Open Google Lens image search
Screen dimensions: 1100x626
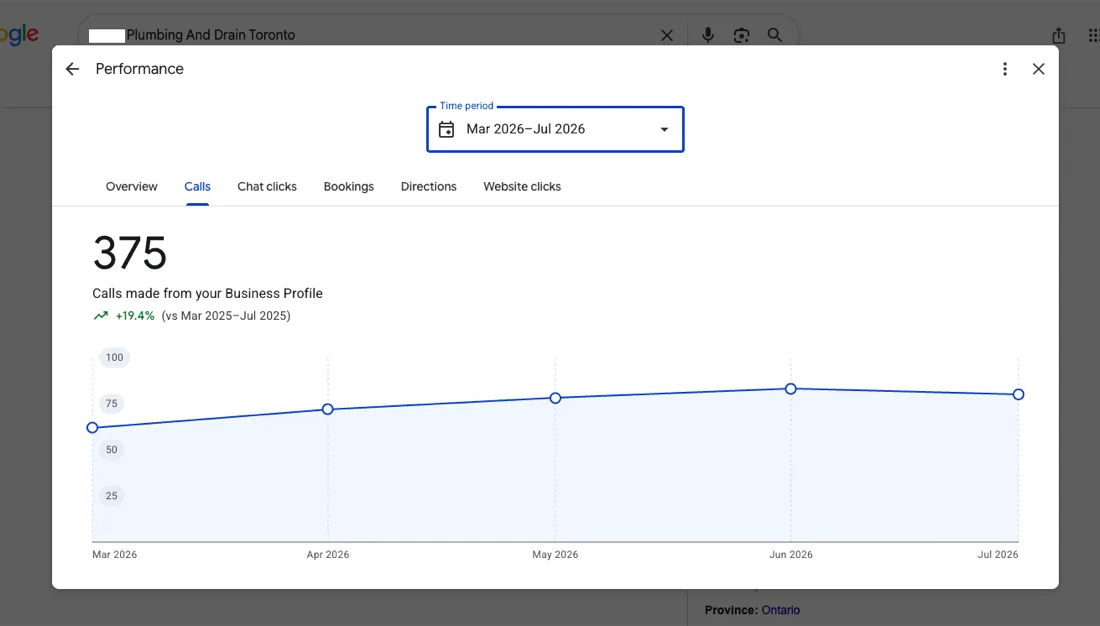pyautogui.click(x=742, y=35)
